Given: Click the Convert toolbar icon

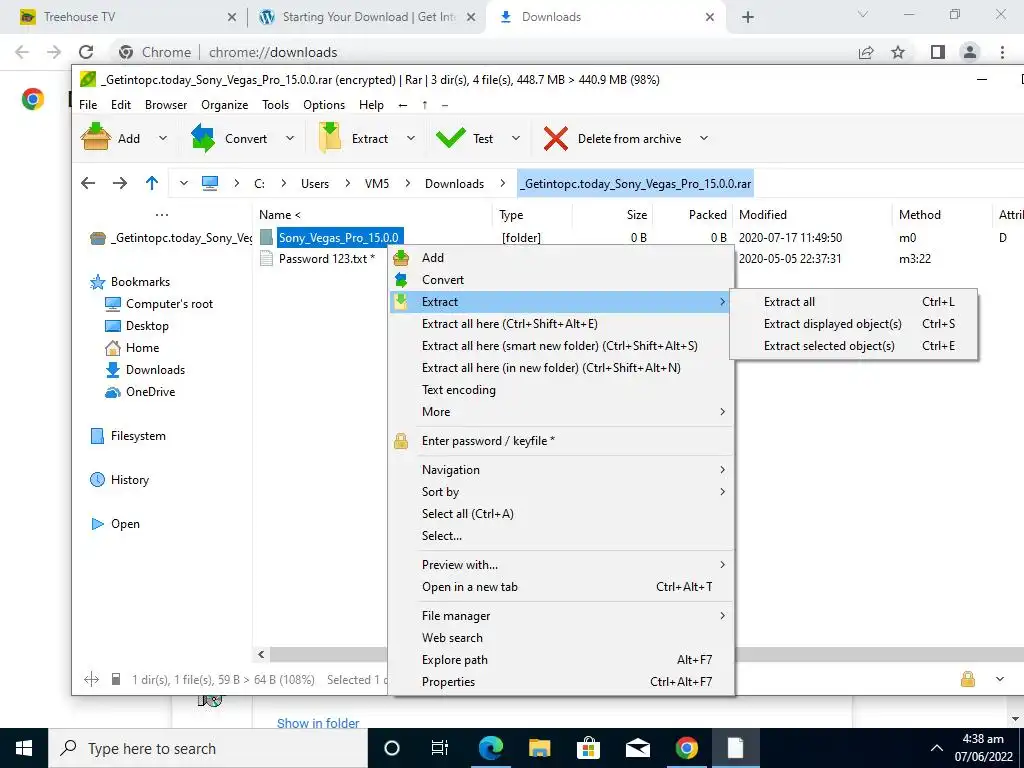Looking at the screenshot, I should click(203, 138).
